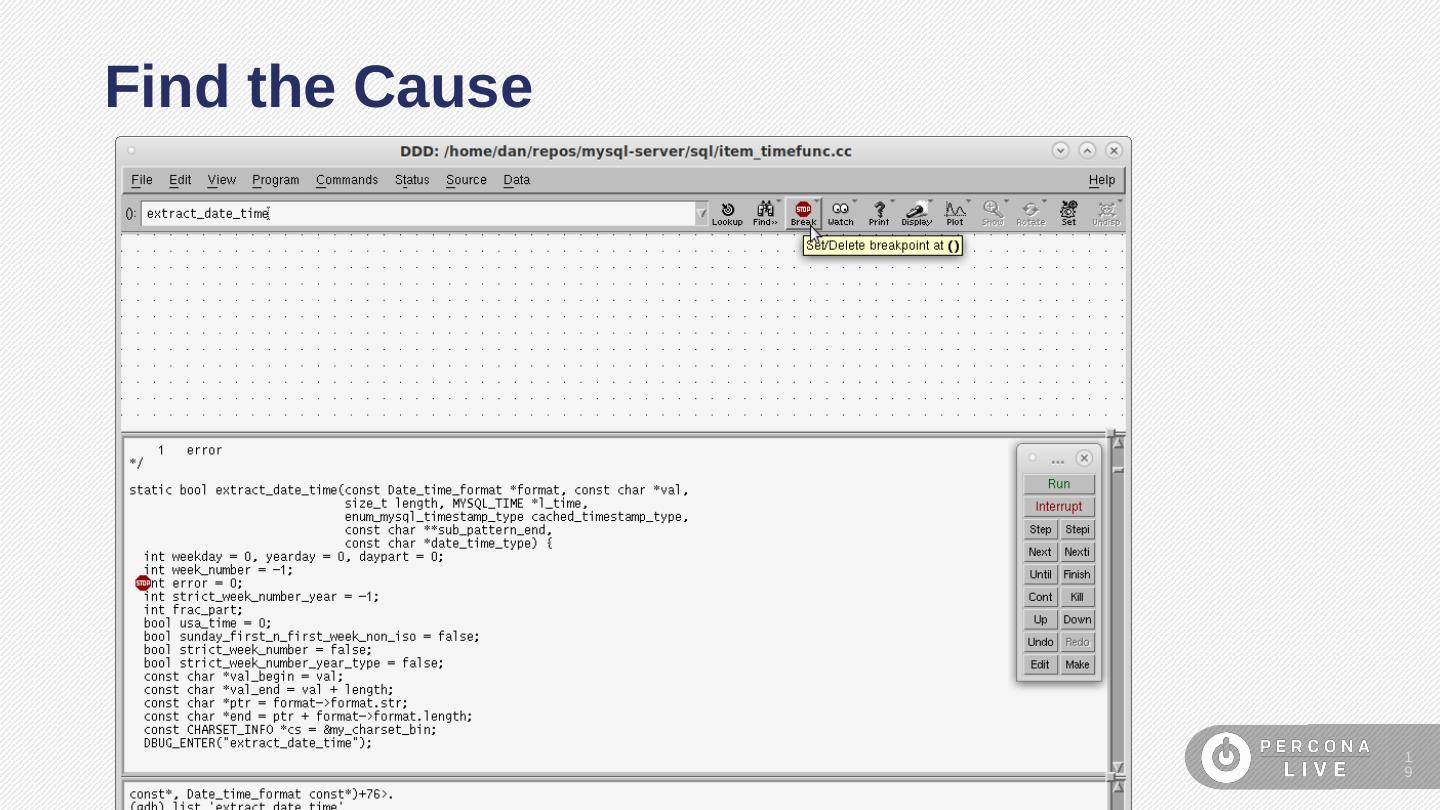
Task: Close the DDD window
Action: 1113,150
